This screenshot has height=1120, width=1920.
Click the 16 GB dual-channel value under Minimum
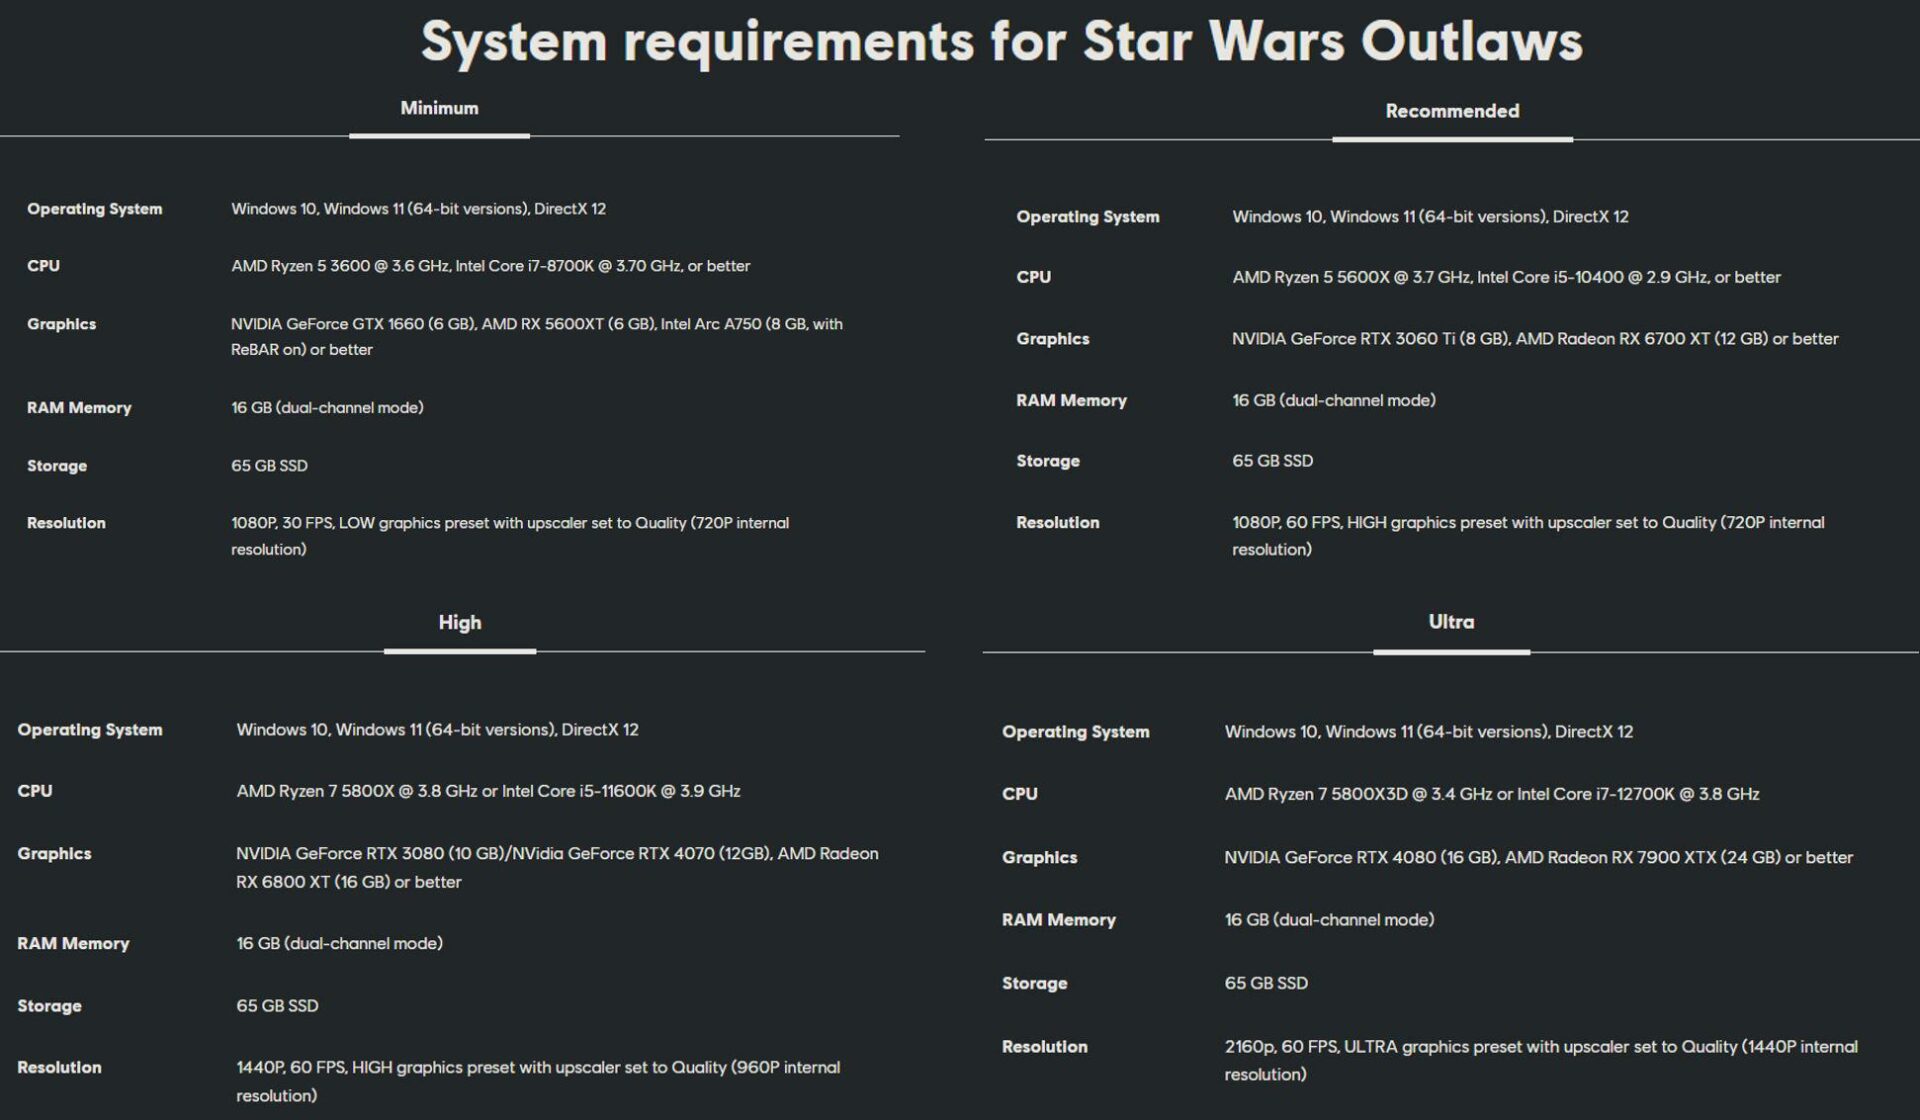coord(327,407)
